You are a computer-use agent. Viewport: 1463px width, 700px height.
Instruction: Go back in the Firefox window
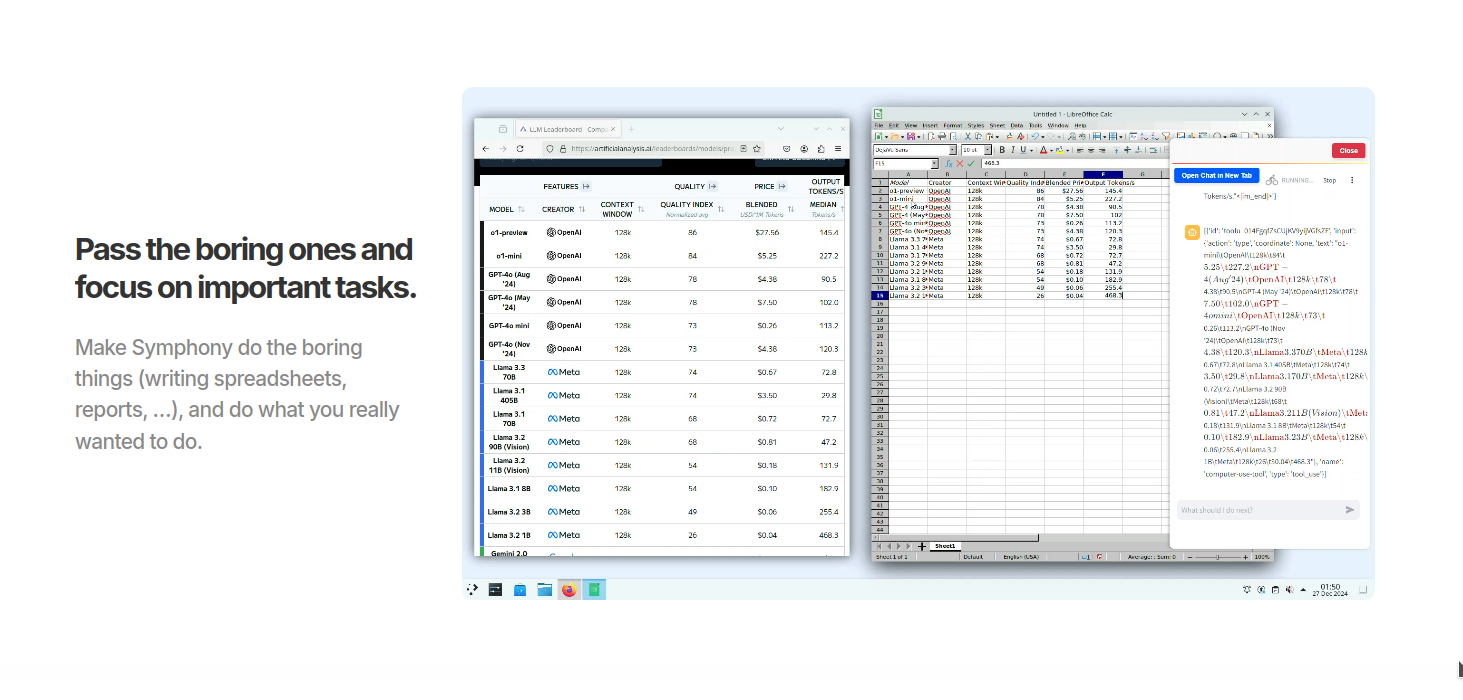(486, 149)
